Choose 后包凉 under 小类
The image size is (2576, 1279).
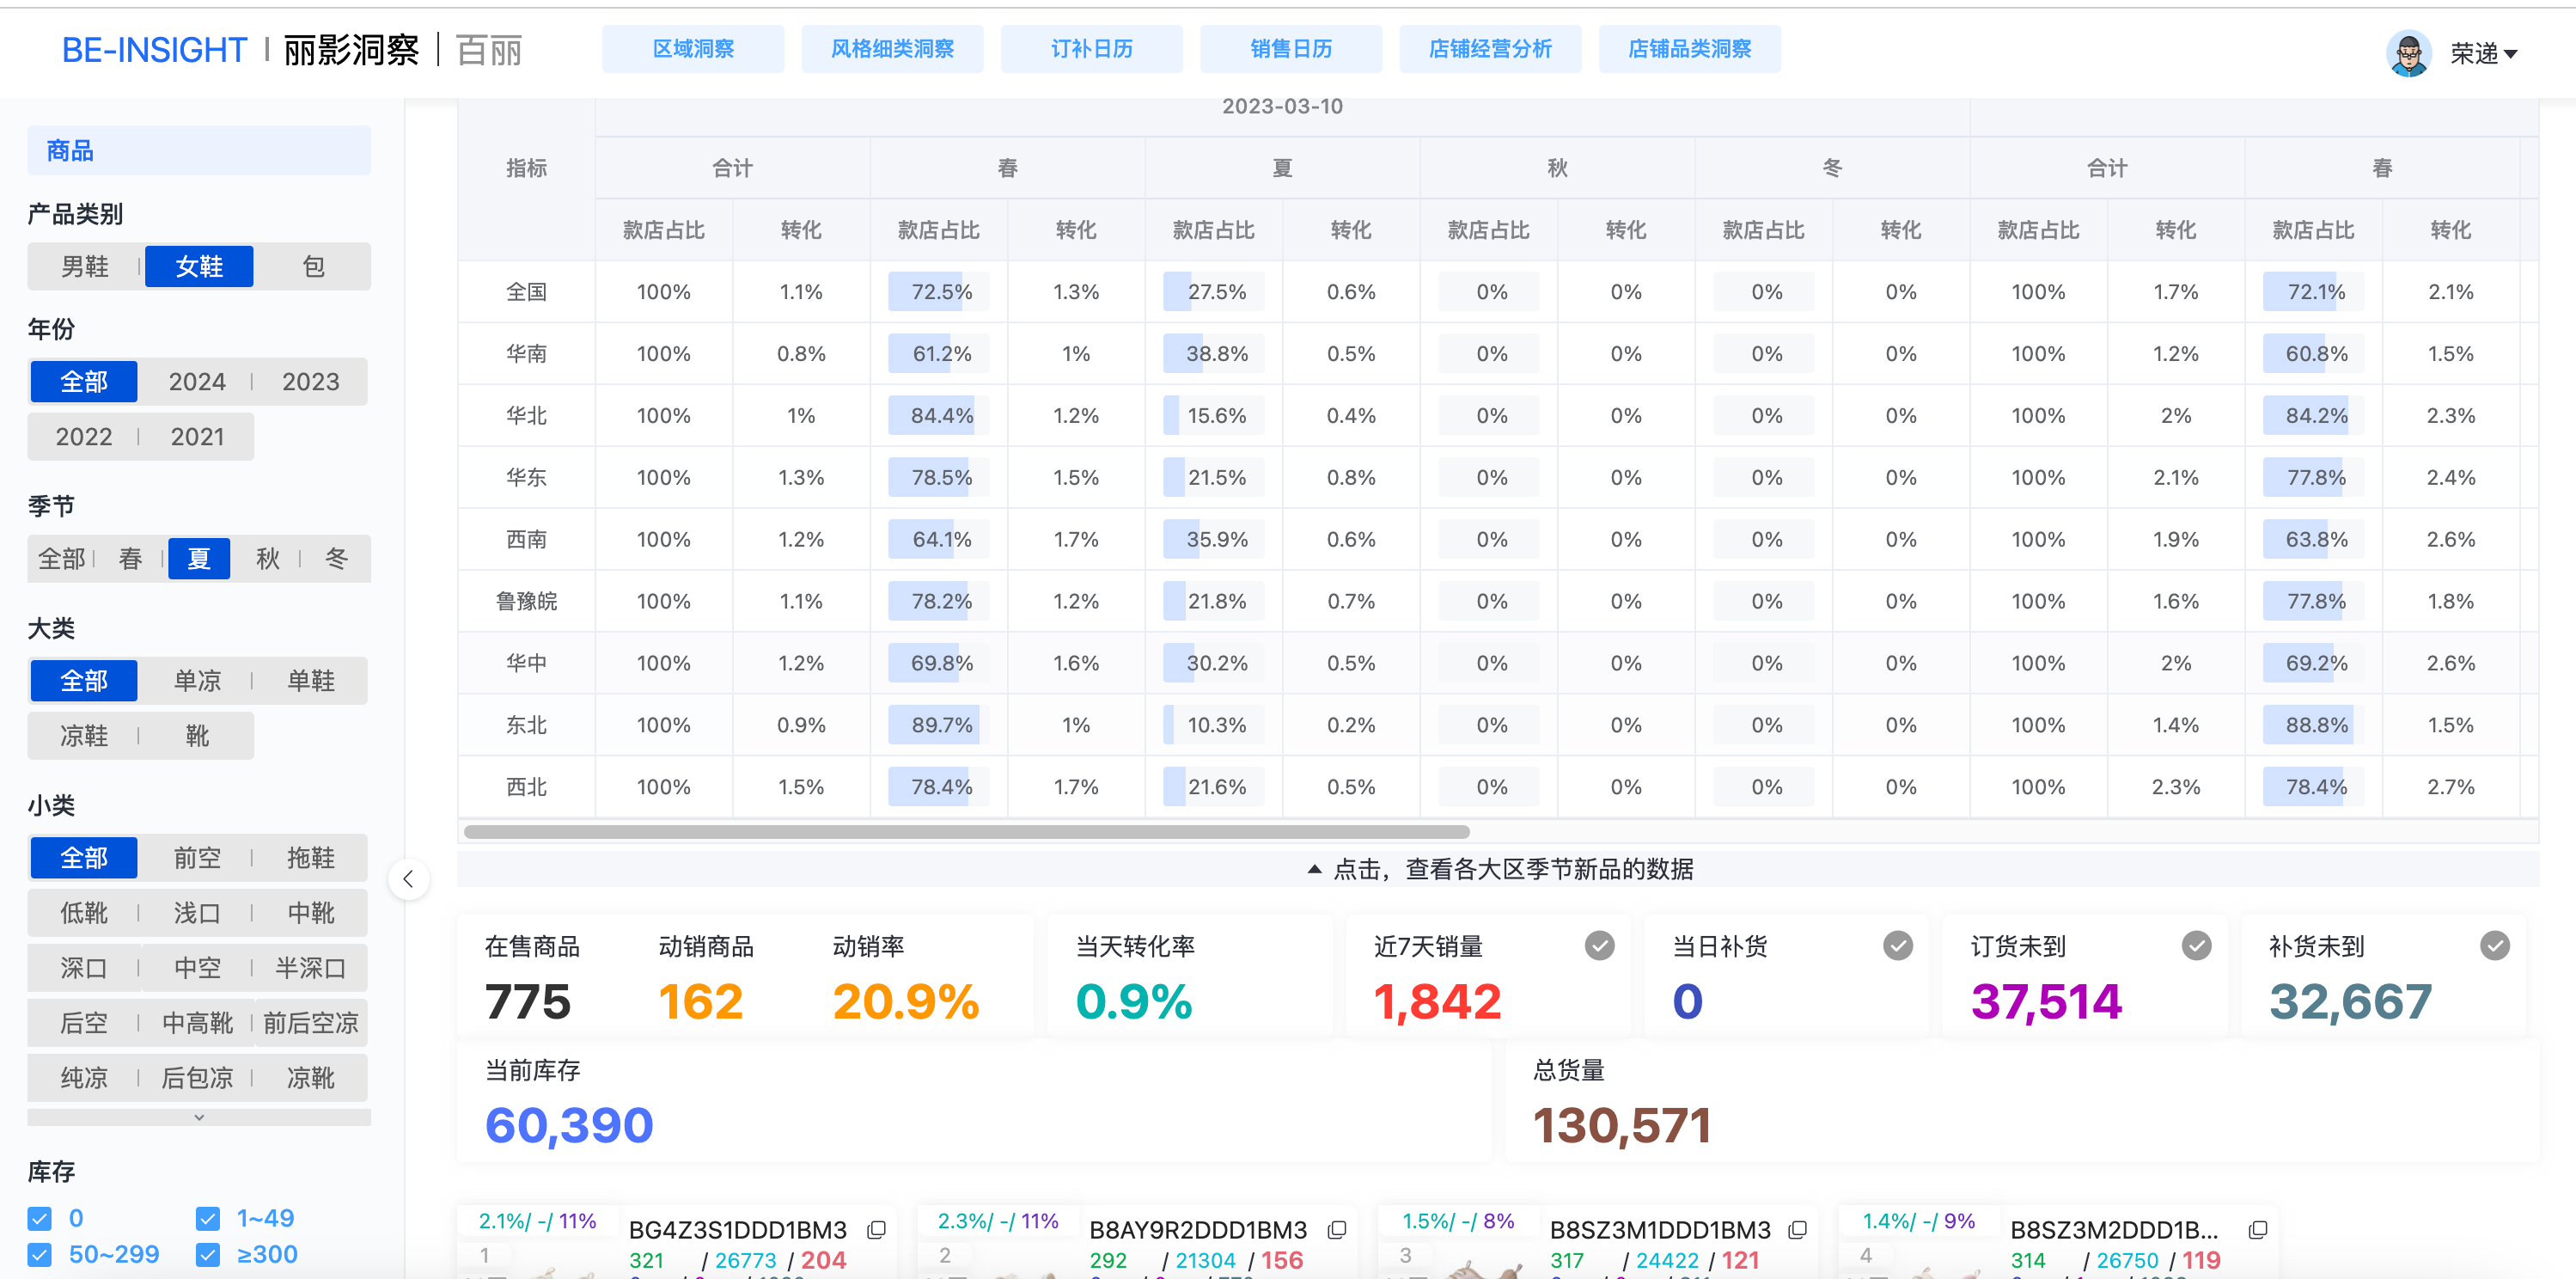pyautogui.click(x=197, y=1077)
